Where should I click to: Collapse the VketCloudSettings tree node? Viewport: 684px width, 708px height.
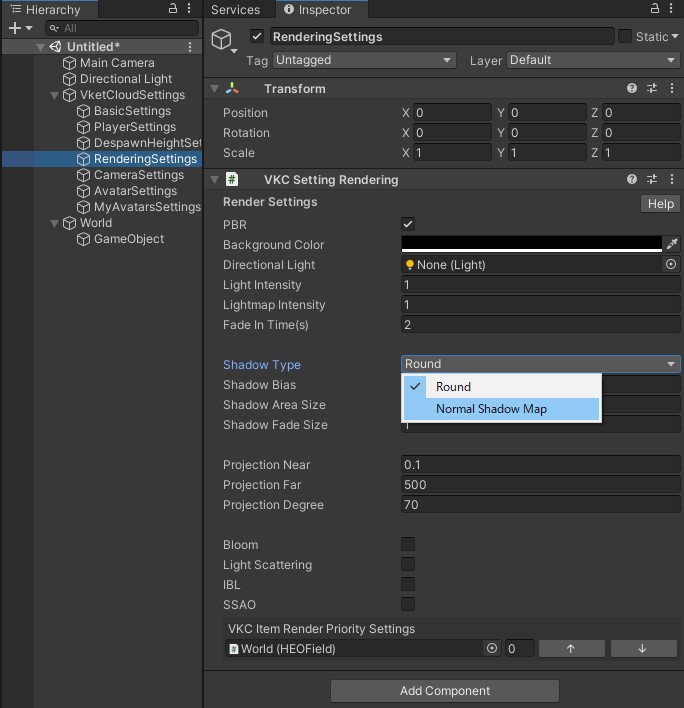(x=56, y=95)
